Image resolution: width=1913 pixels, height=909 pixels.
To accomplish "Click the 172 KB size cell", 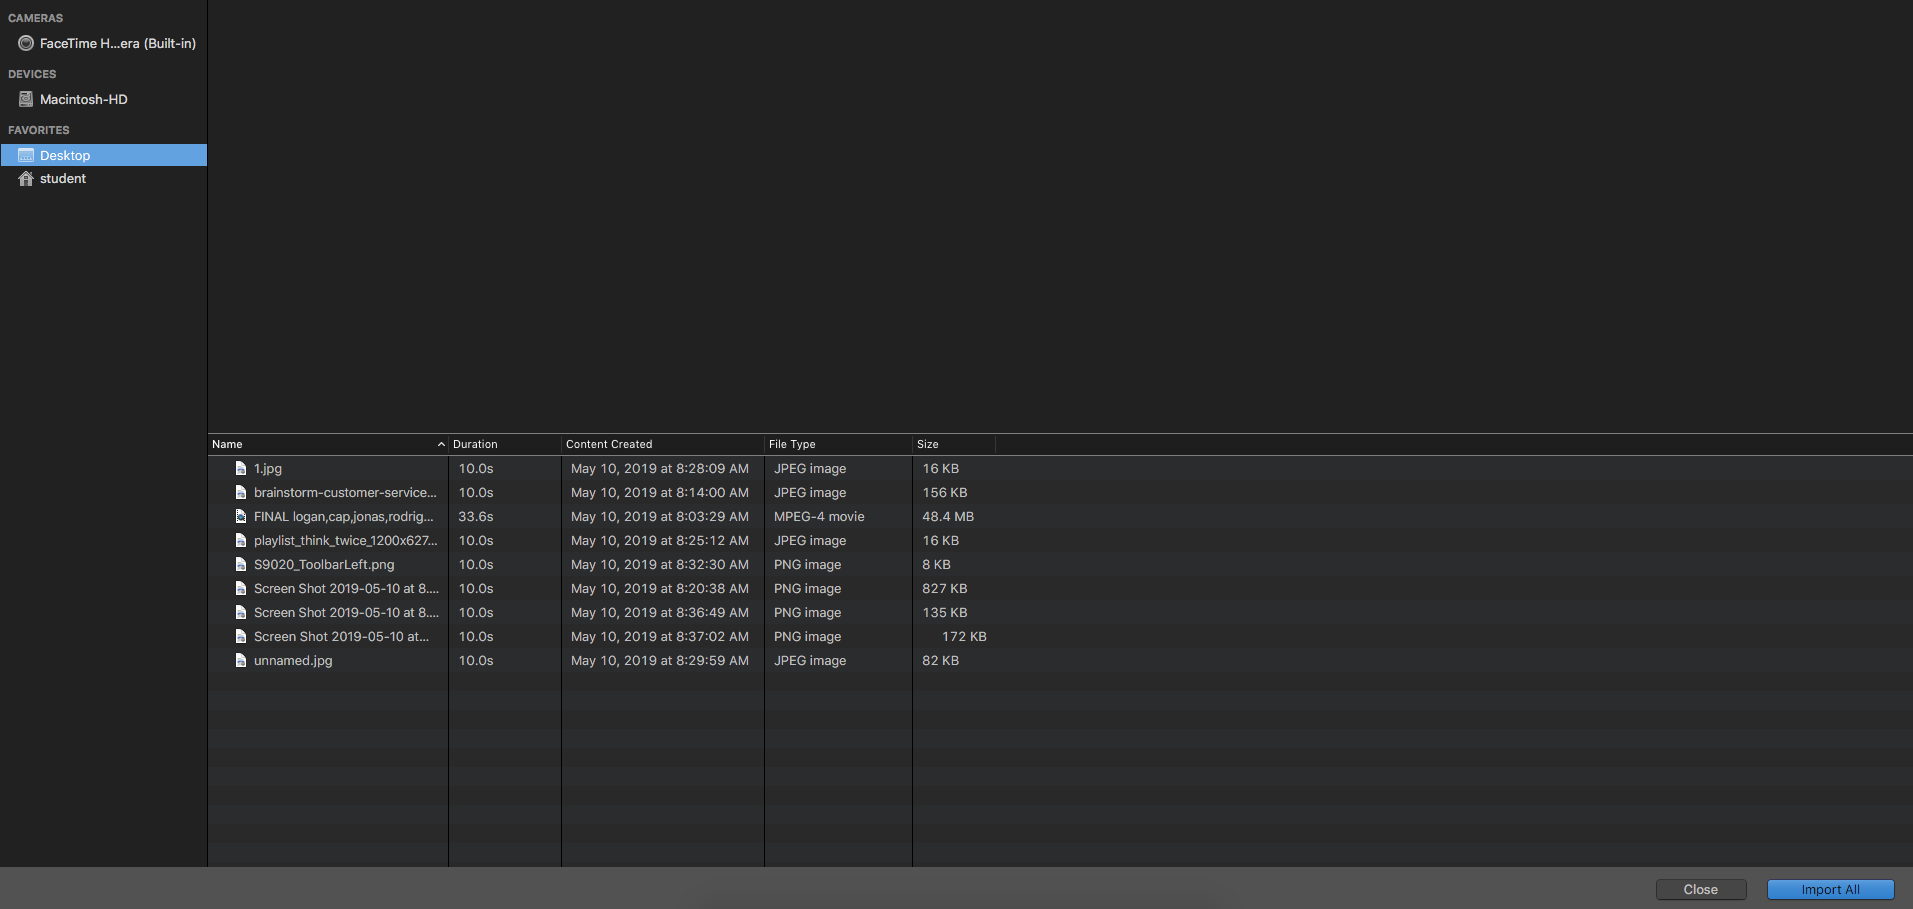I will 964,636.
